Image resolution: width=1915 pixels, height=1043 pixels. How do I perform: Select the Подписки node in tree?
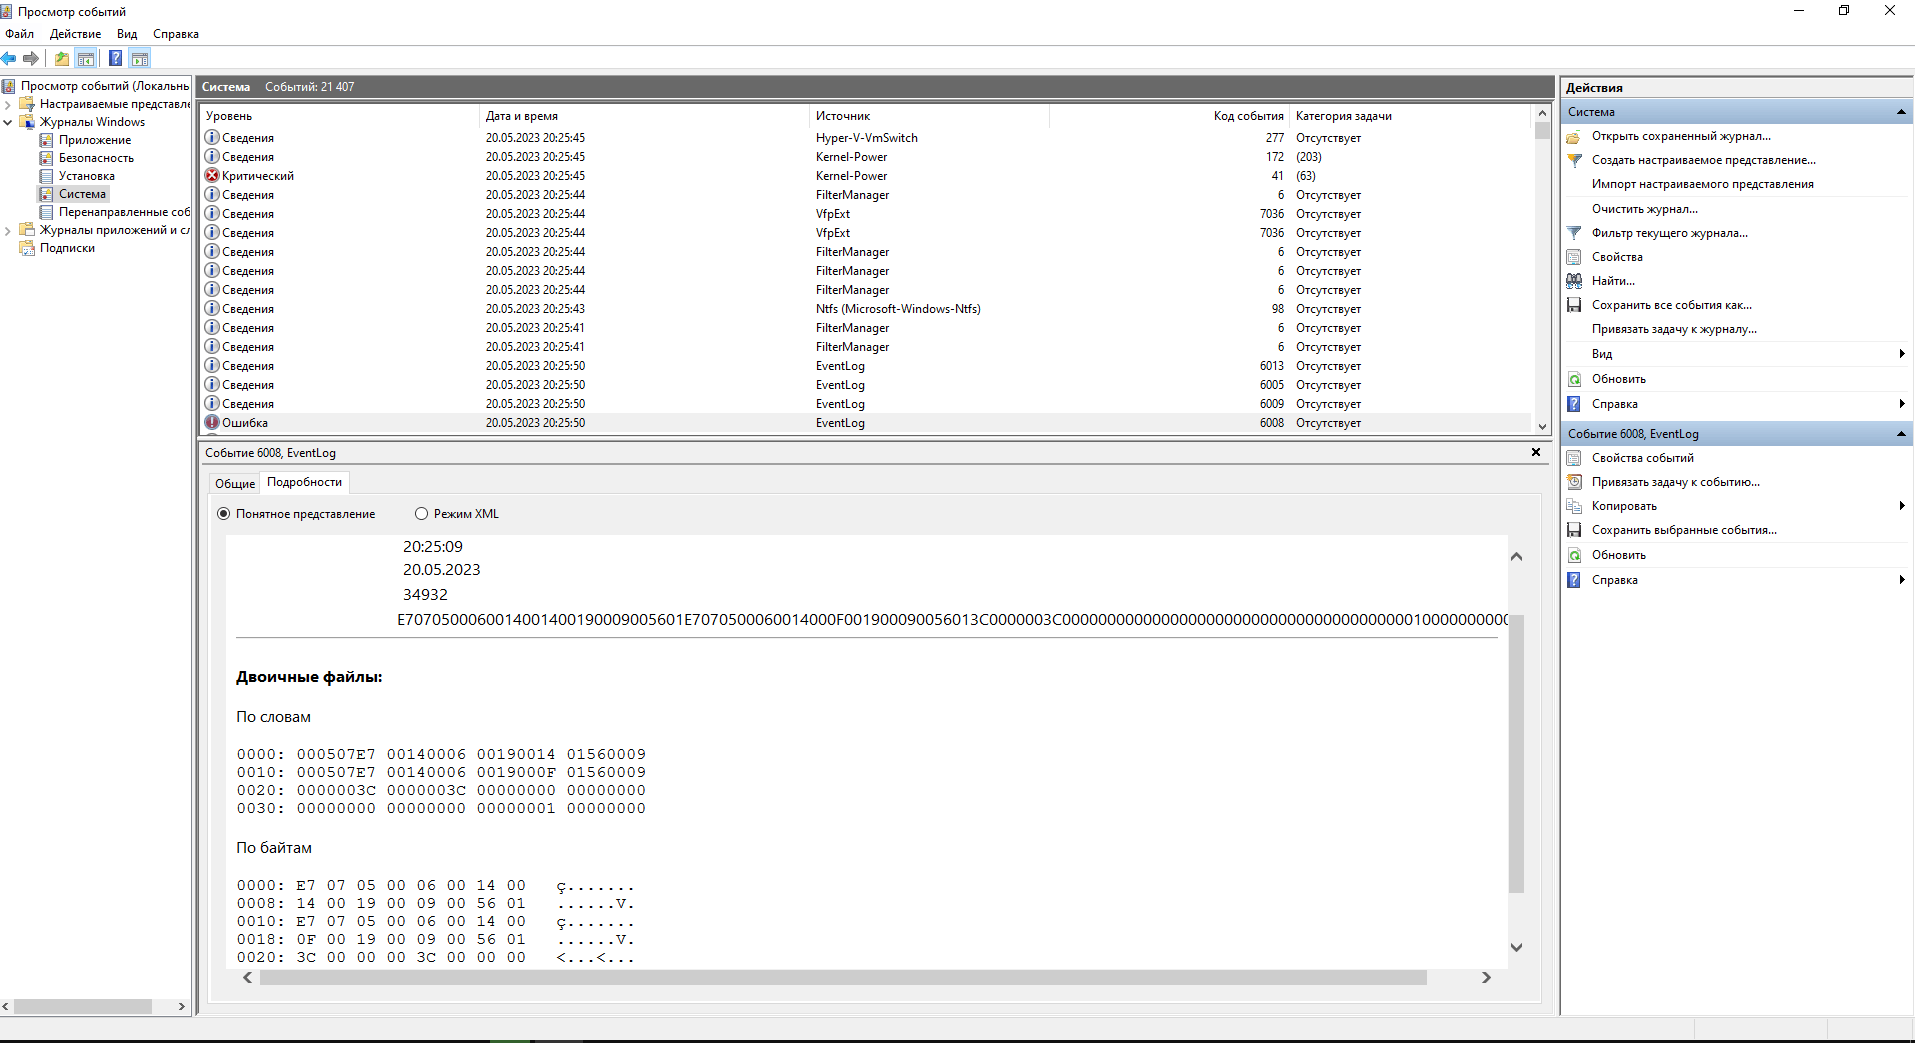tap(67, 248)
